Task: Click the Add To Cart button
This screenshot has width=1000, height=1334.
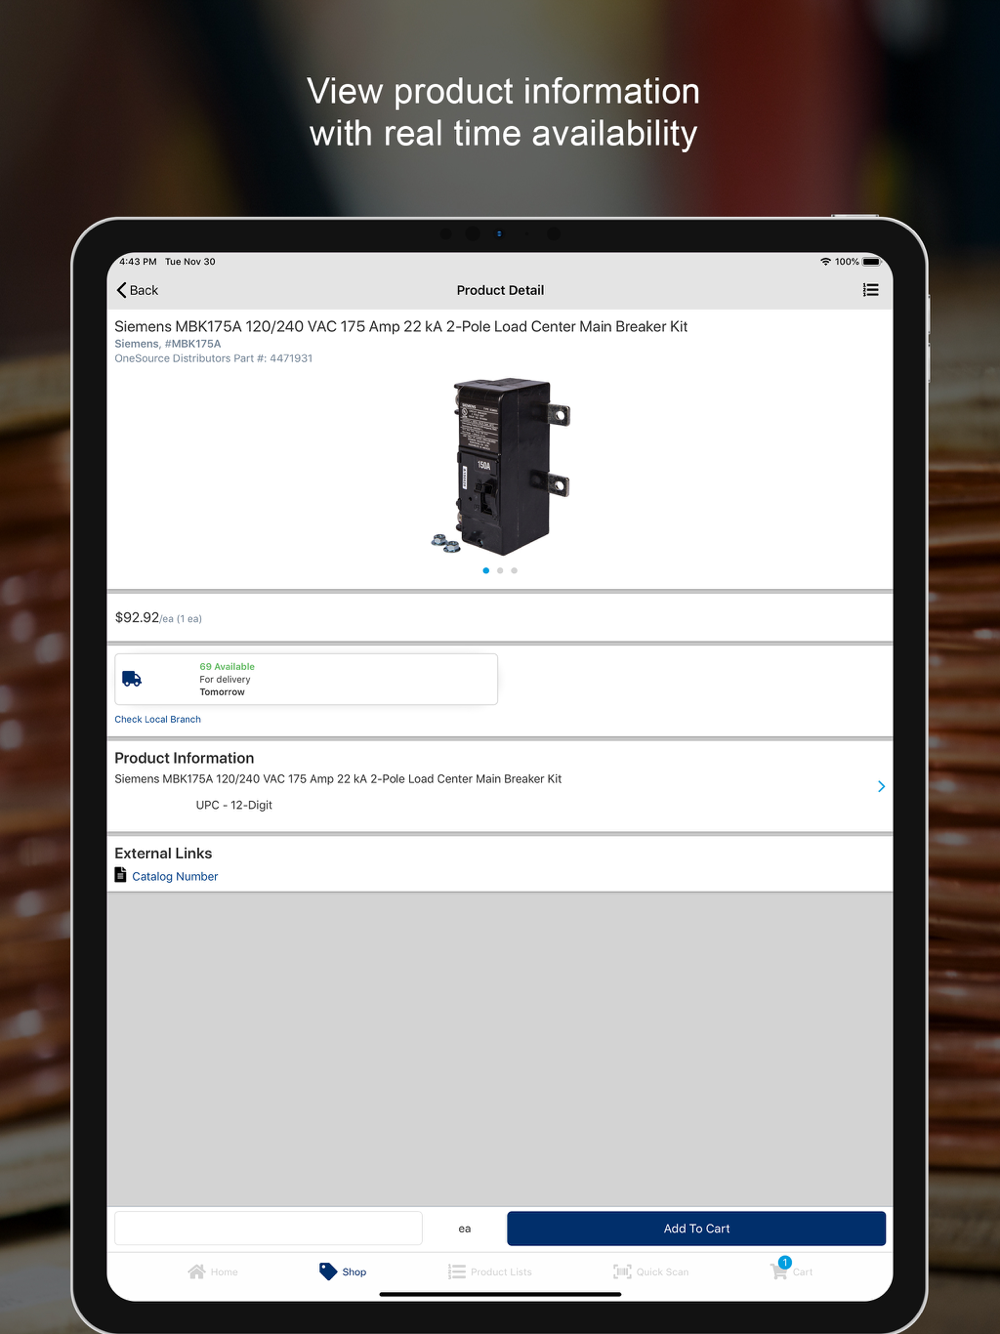Action: coord(696,1229)
